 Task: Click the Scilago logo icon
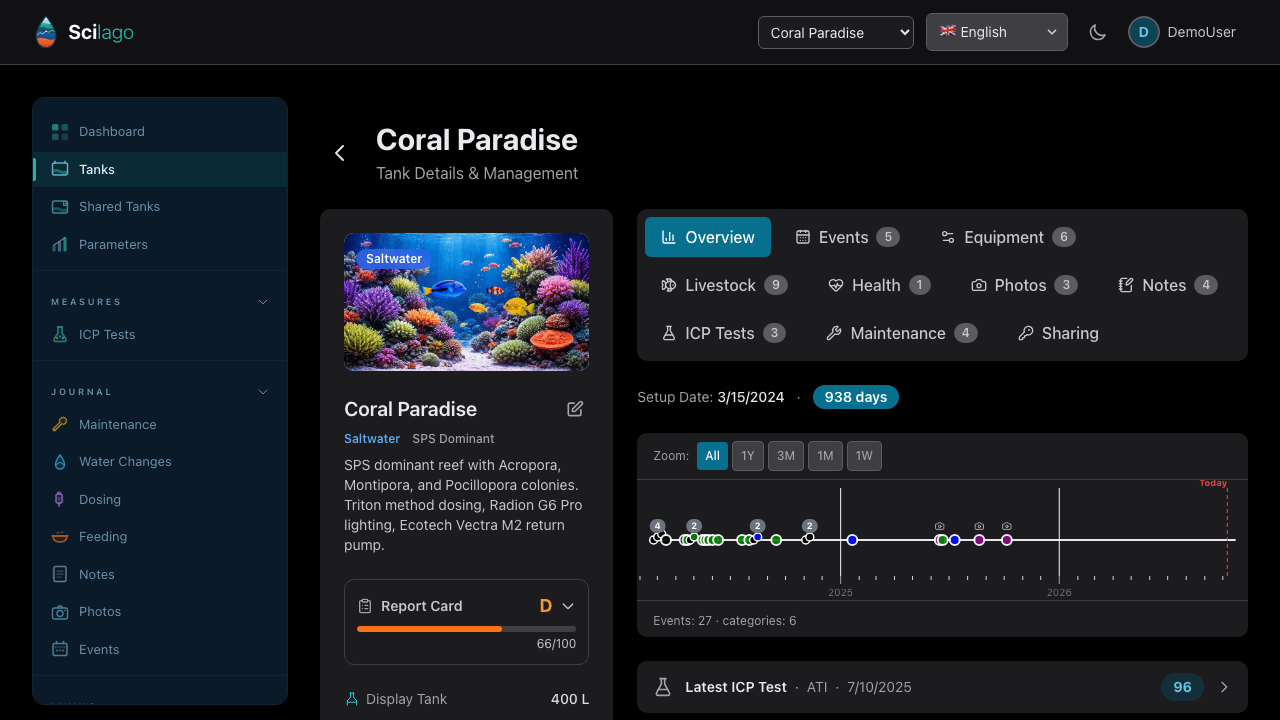tap(46, 32)
